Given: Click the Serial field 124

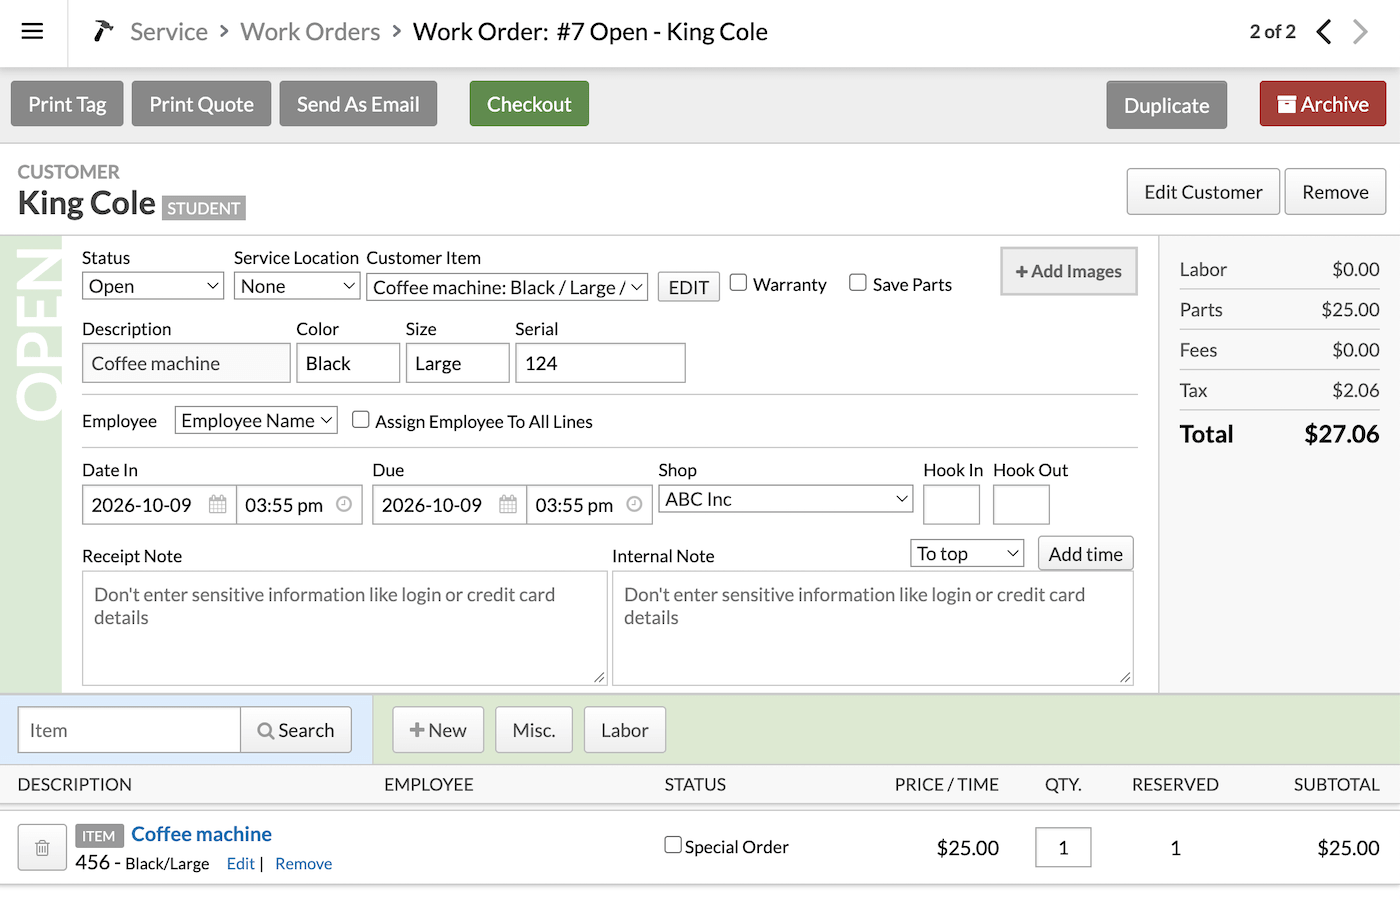Looking at the screenshot, I should (x=600, y=363).
